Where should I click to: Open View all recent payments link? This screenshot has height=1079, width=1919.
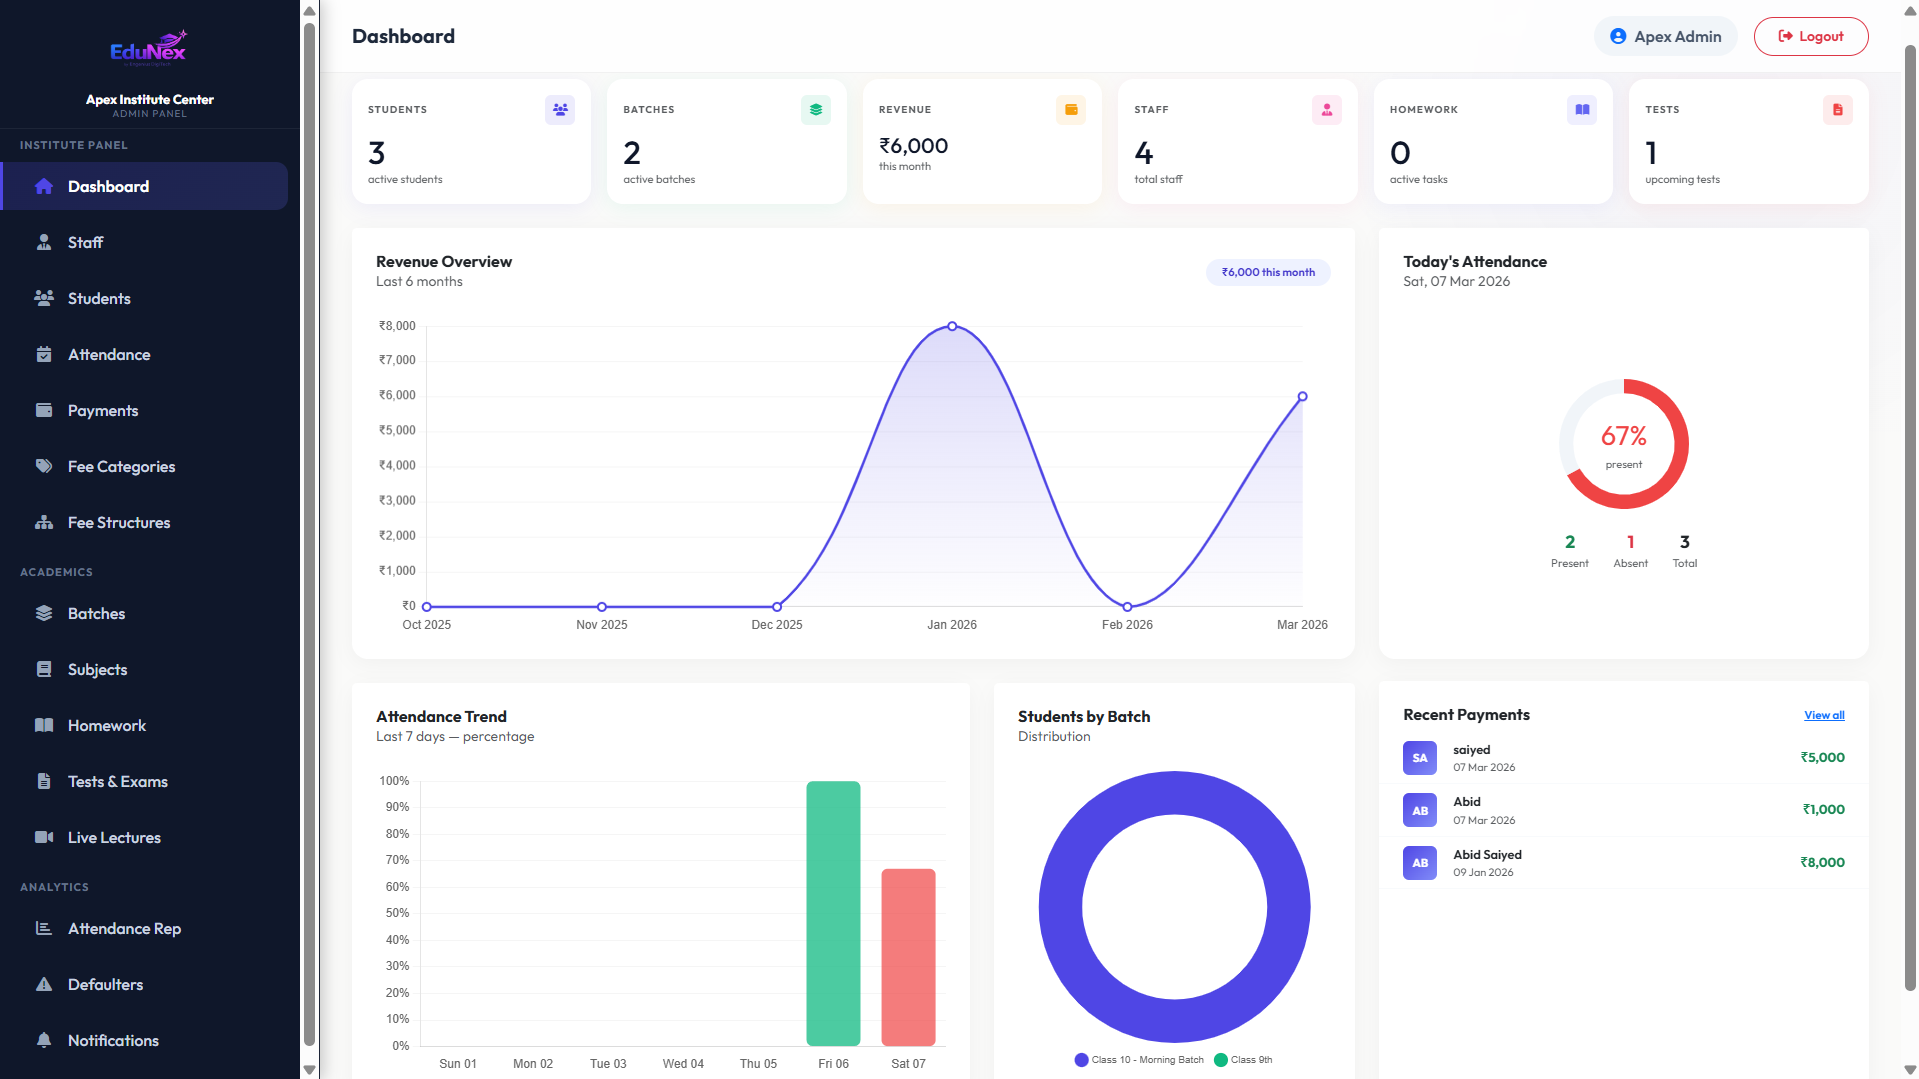pyautogui.click(x=1823, y=716)
